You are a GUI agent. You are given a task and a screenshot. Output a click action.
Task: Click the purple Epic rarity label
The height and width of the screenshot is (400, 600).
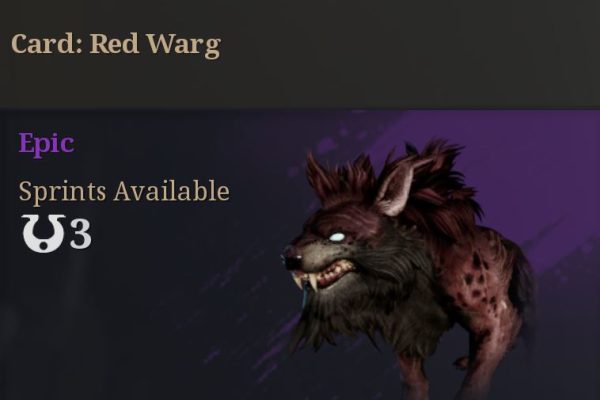46,144
